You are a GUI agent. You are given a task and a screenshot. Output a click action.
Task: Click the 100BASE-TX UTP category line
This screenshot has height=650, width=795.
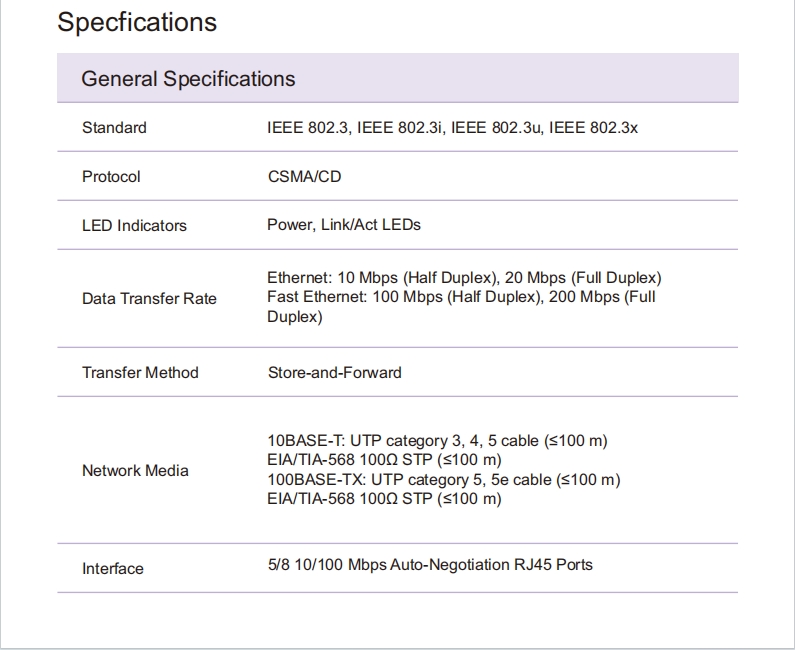click(443, 480)
